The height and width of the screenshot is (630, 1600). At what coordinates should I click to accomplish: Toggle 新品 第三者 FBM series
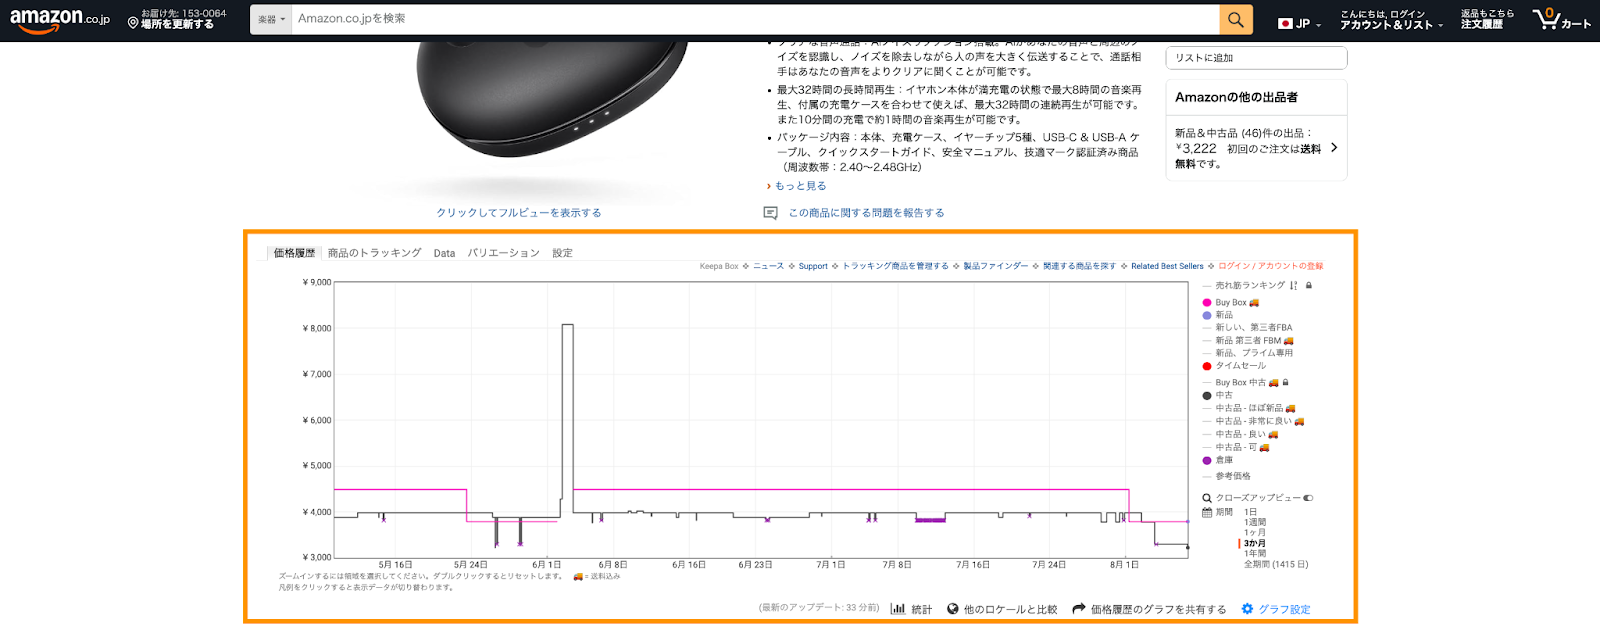[1248, 341]
